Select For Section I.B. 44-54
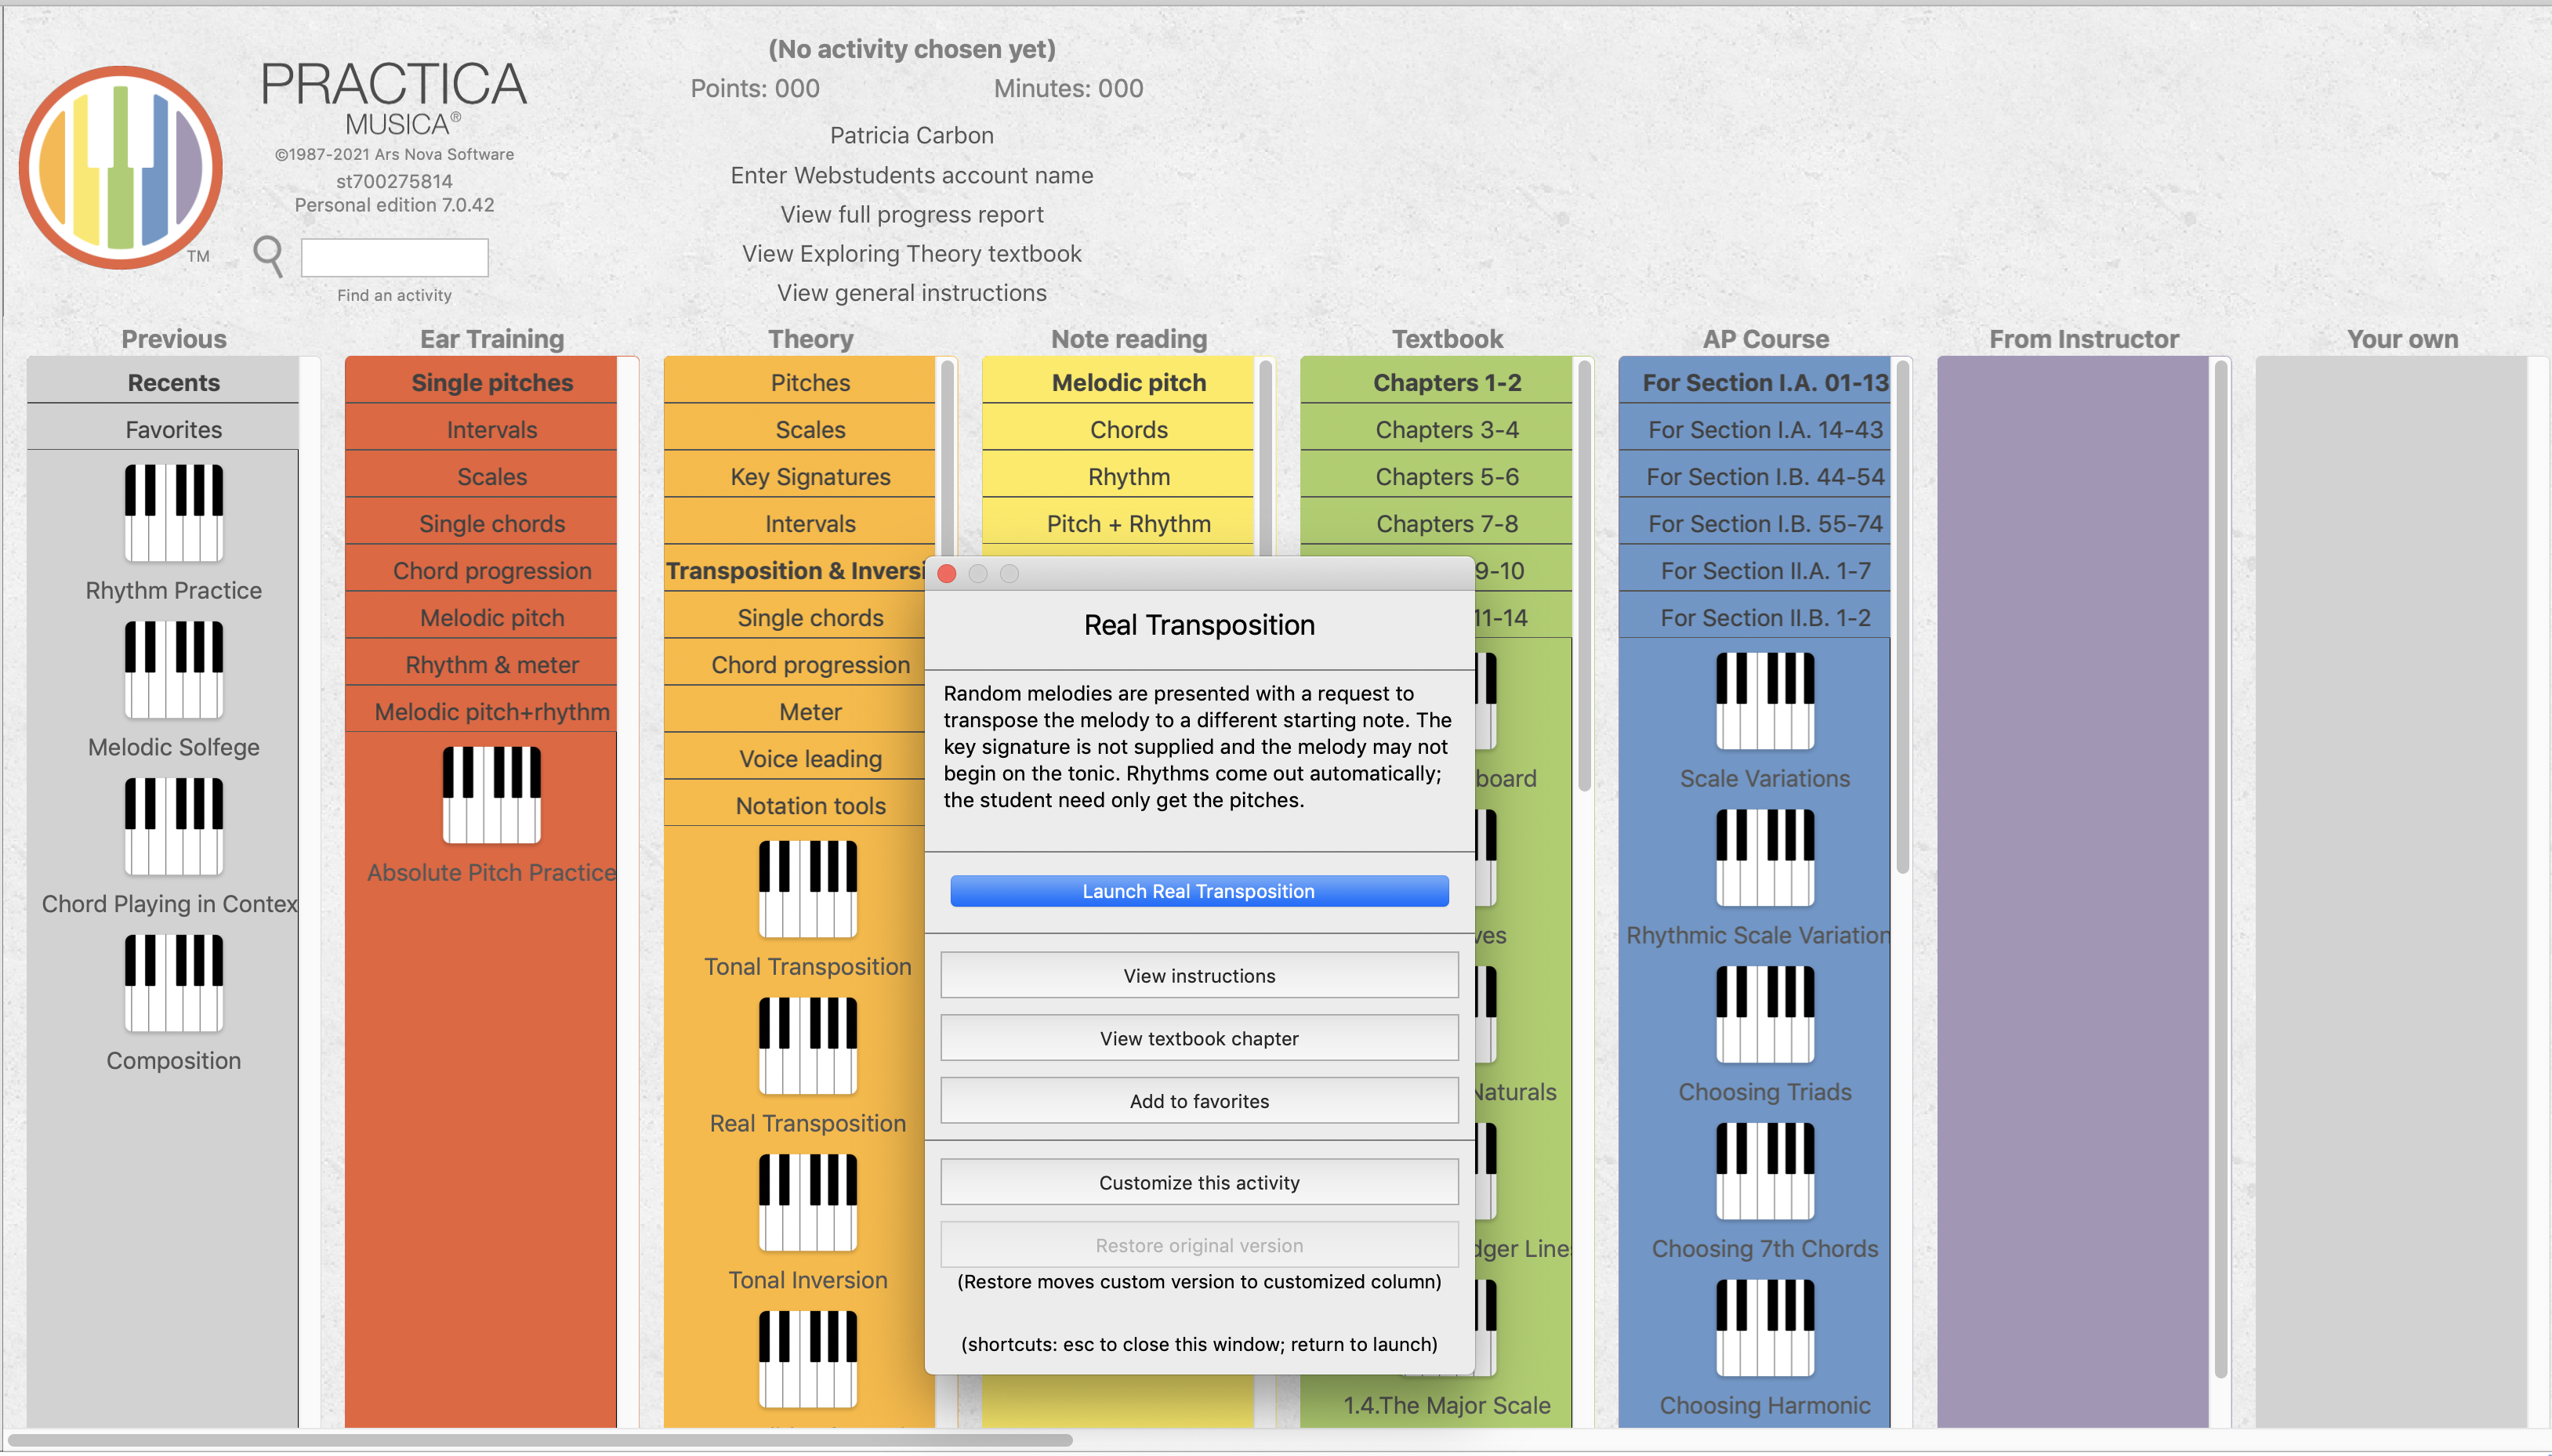 [x=1755, y=476]
